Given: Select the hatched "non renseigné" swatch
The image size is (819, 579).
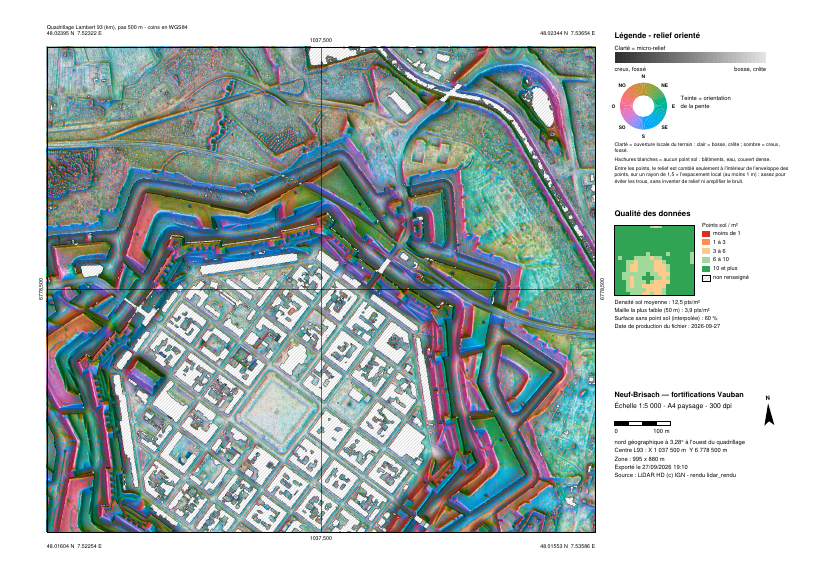Looking at the screenshot, I should (706, 278).
